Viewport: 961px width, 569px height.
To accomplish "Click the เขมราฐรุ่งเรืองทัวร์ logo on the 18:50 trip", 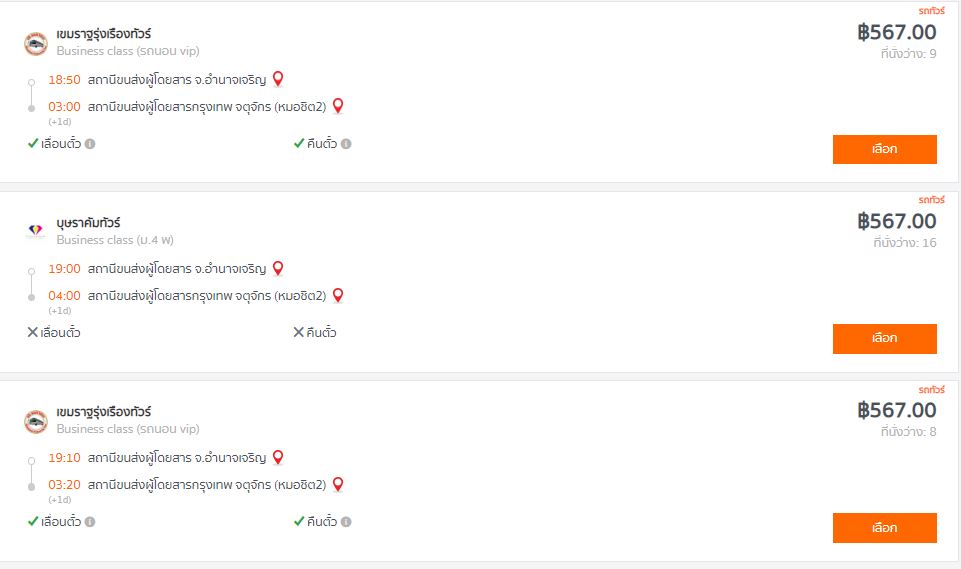I will pyautogui.click(x=36, y=44).
